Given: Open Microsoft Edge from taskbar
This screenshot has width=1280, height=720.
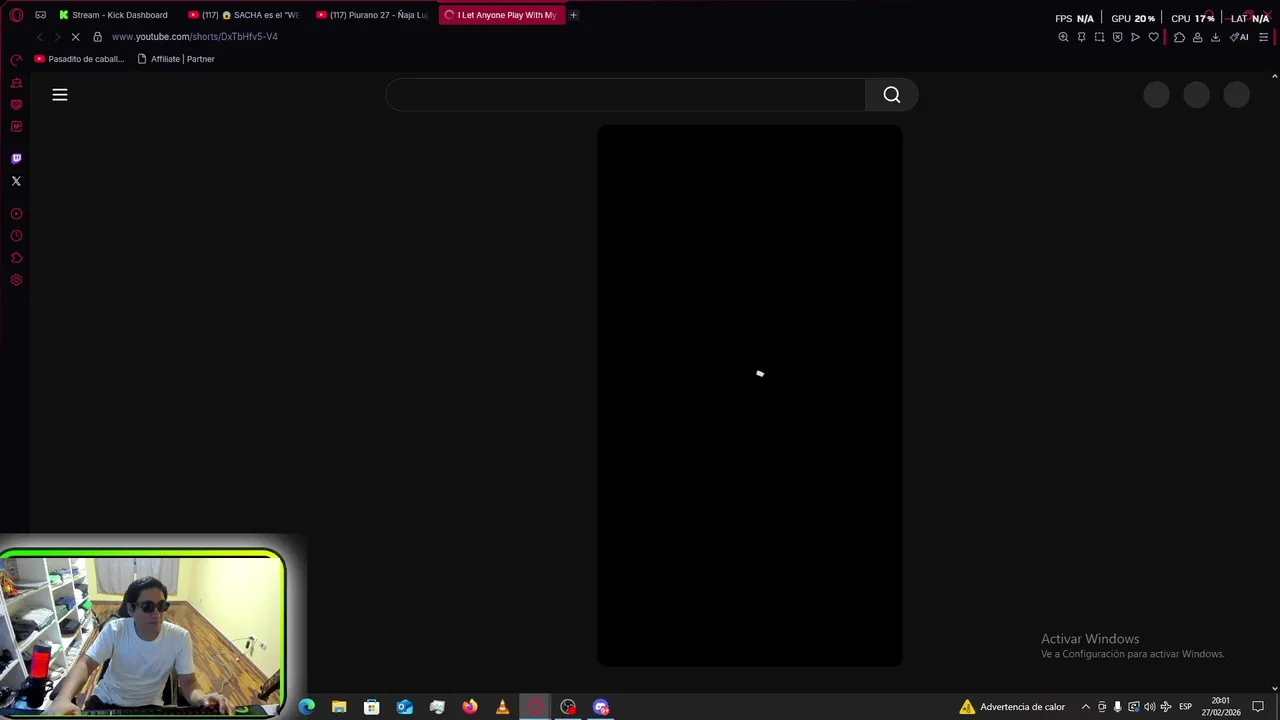Looking at the screenshot, I should pyautogui.click(x=307, y=707).
